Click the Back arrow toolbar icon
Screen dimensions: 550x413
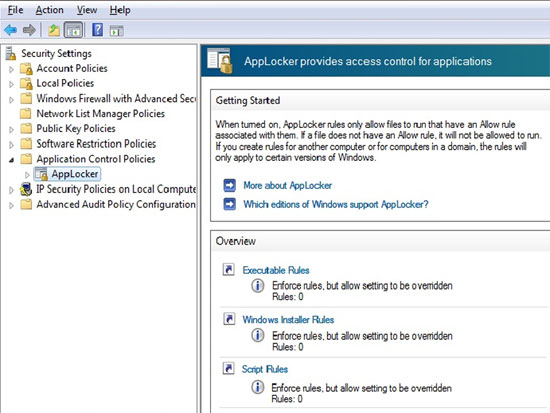11,30
